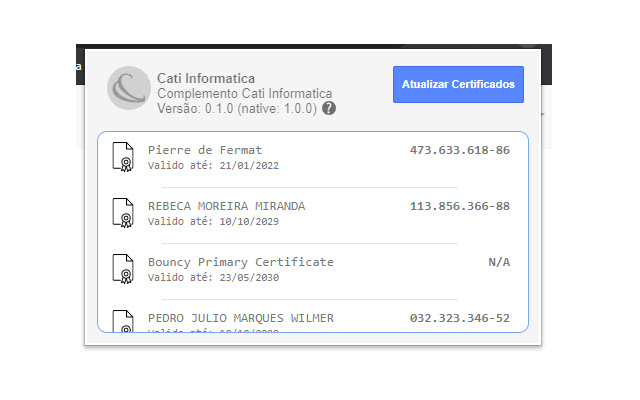The width and height of the screenshot is (640, 400).
Task: Click the N/A value for Bouncy certificate
Action: pyautogui.click(x=499, y=262)
